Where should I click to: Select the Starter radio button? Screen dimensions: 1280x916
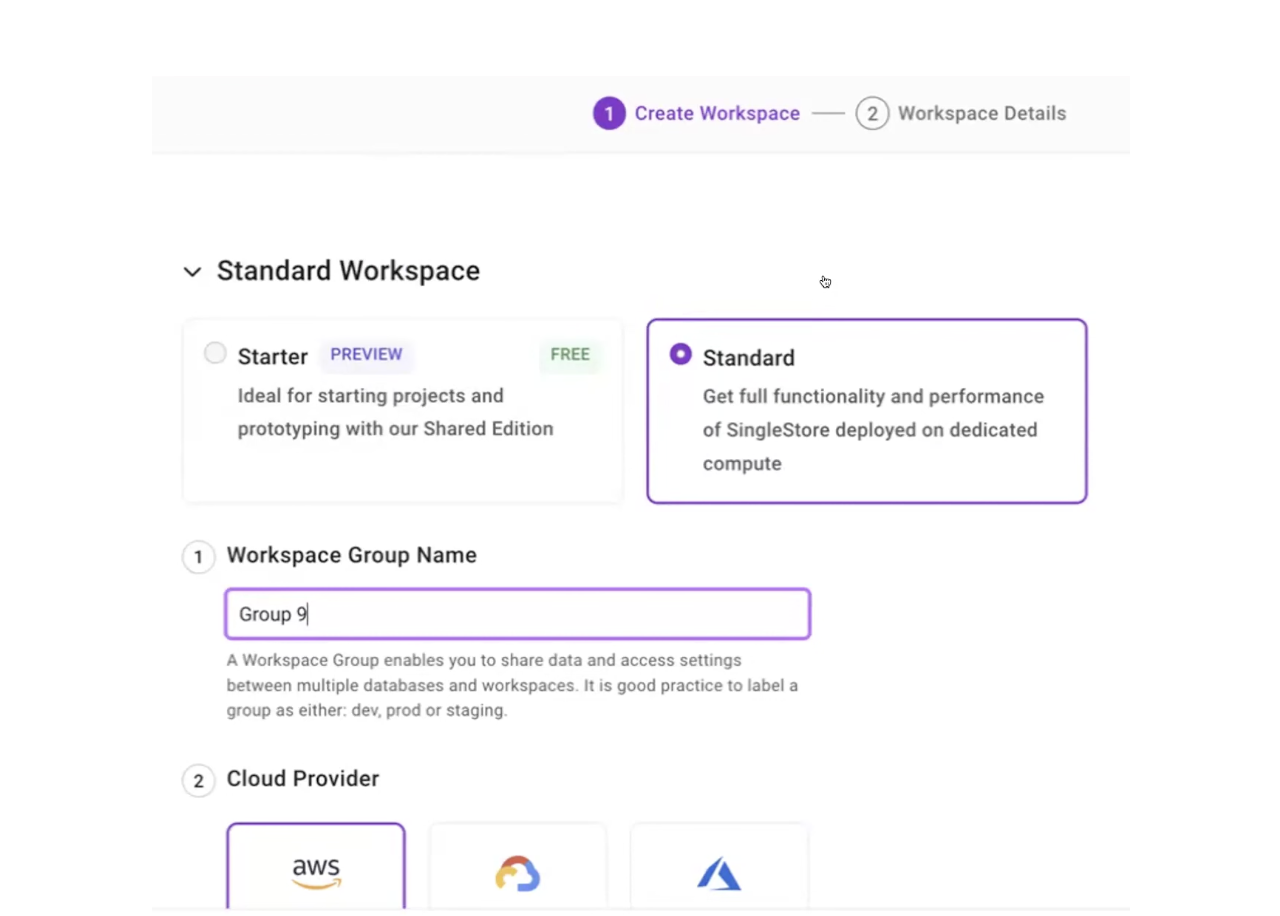[215, 353]
